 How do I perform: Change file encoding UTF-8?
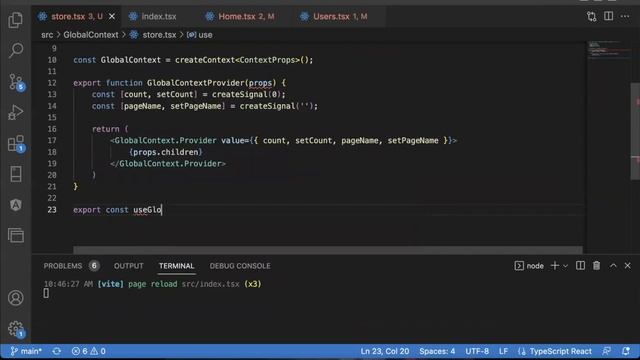477,351
